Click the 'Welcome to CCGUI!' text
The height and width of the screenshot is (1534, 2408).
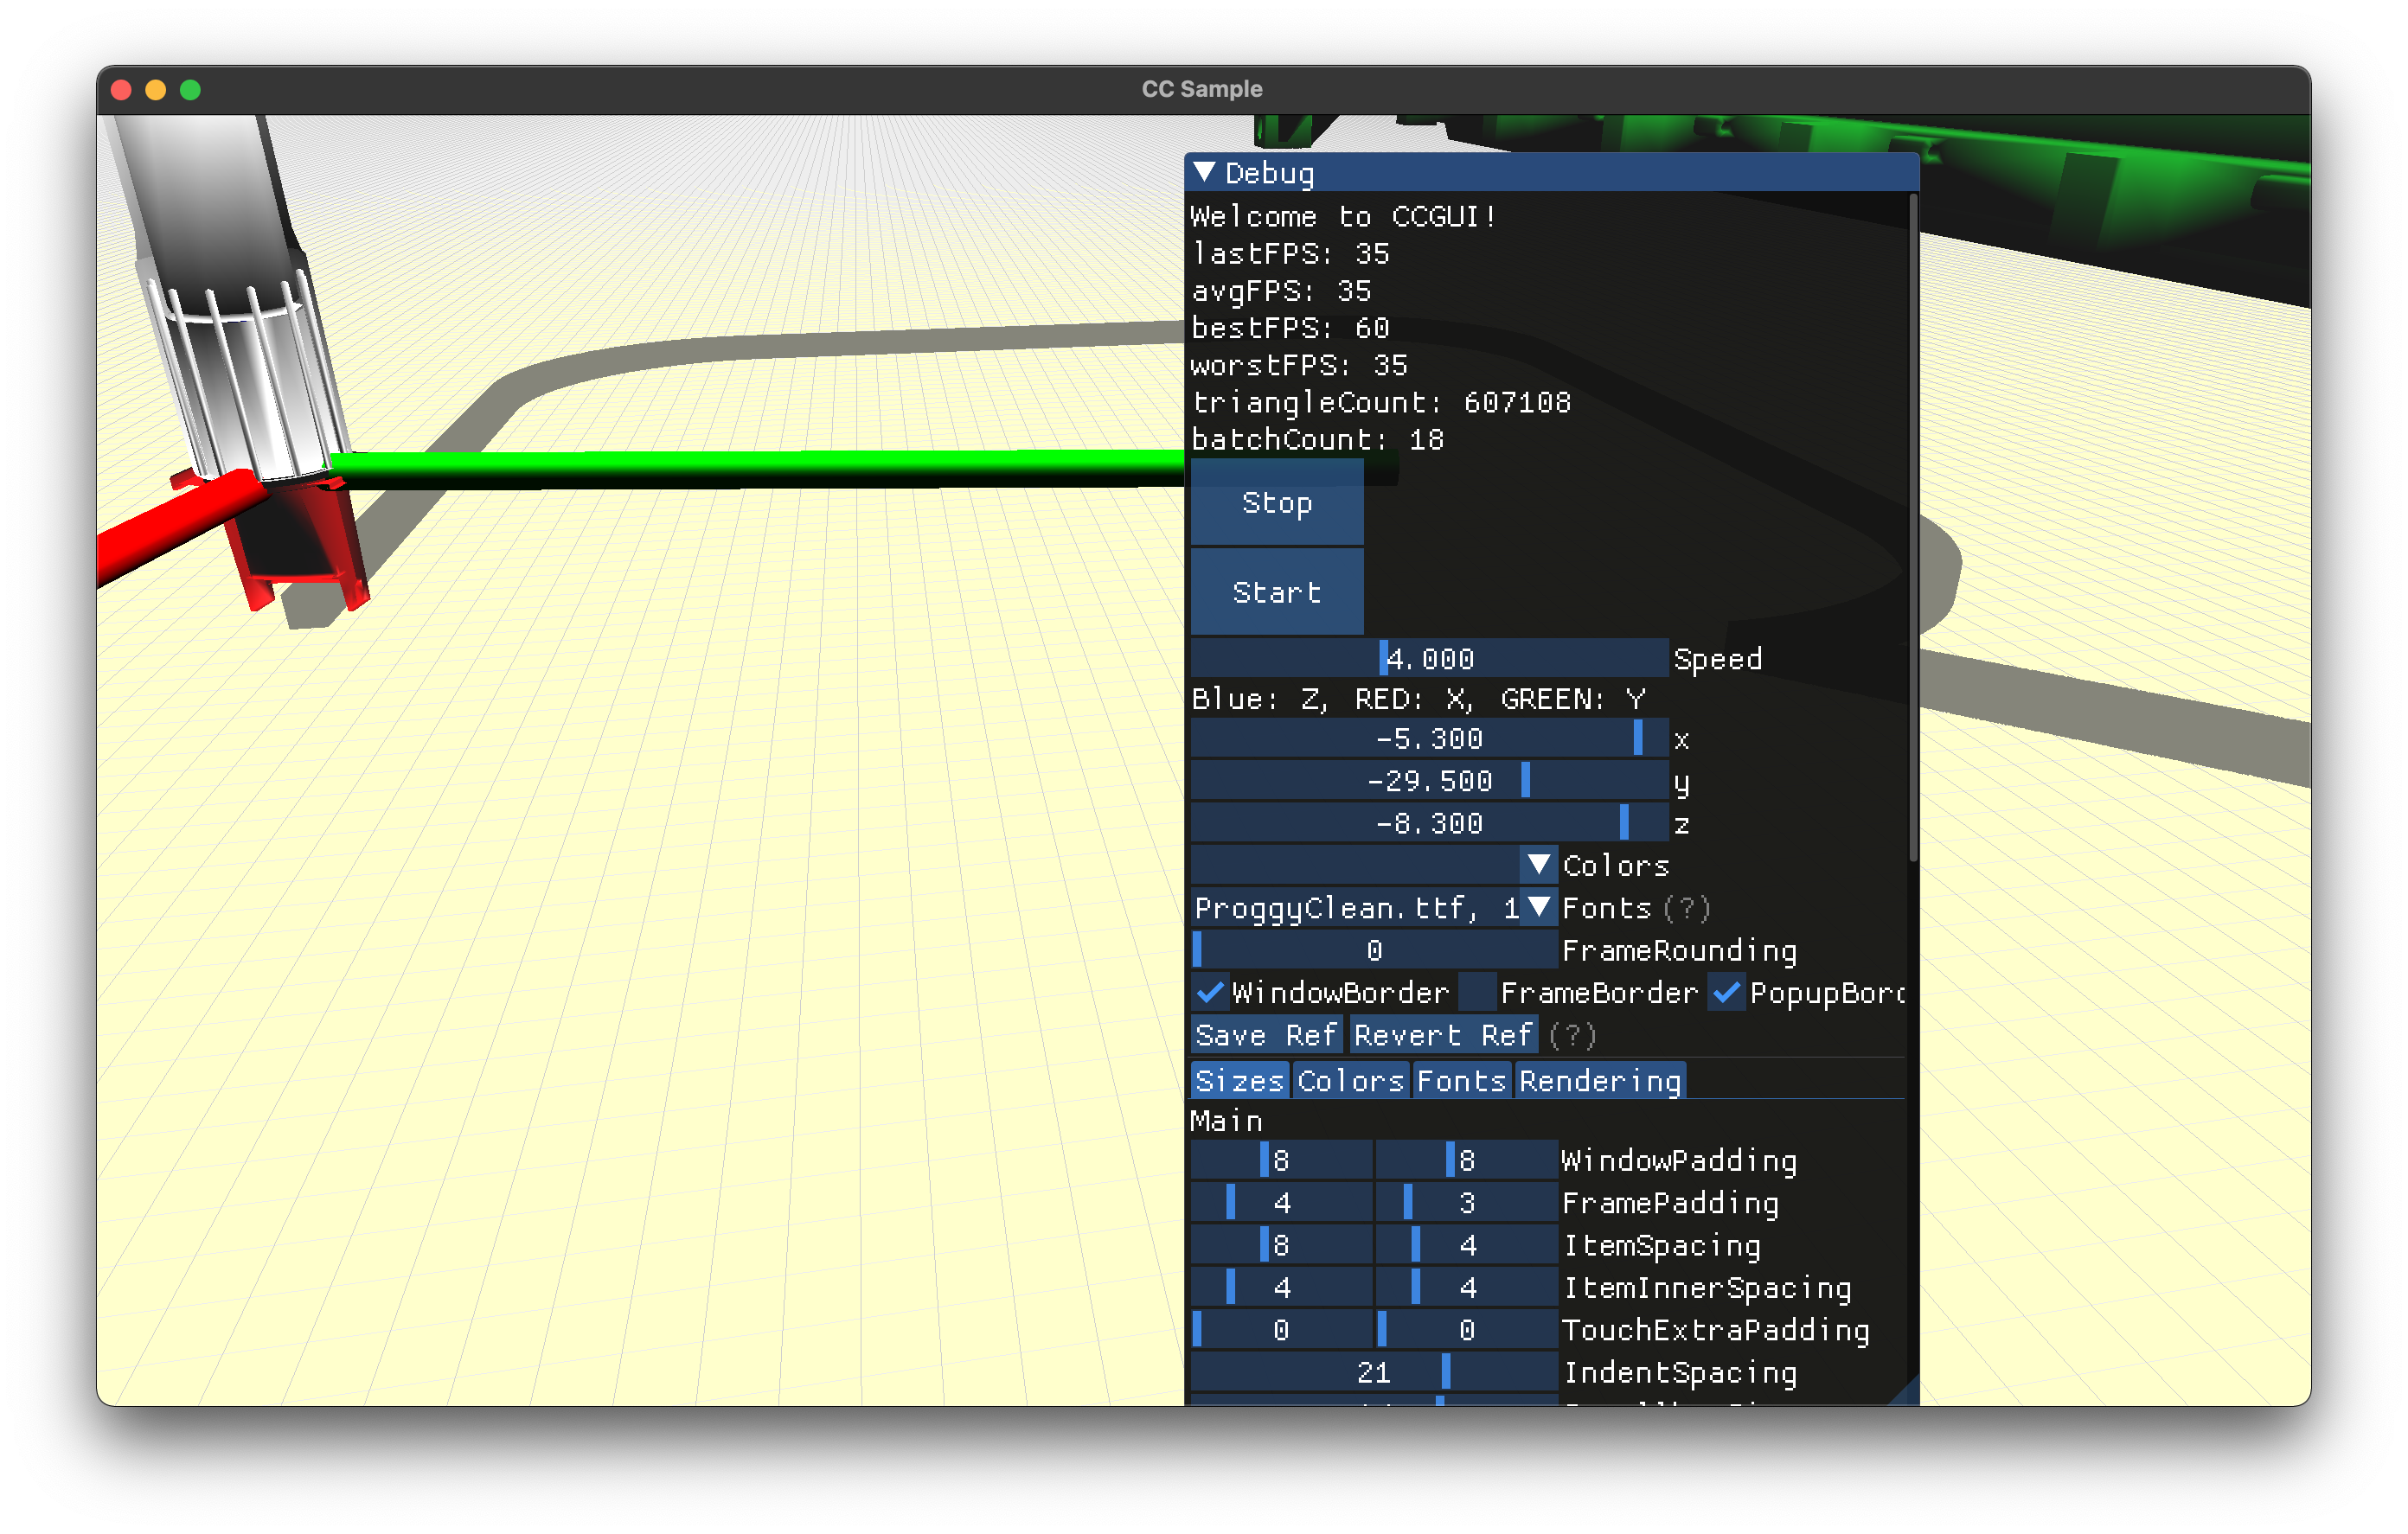click(1343, 216)
